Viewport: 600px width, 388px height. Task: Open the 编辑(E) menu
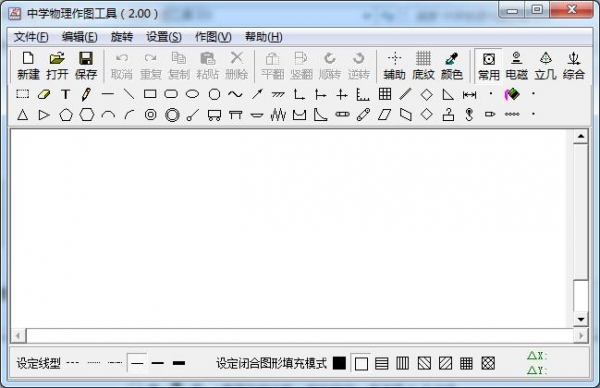tap(80, 37)
